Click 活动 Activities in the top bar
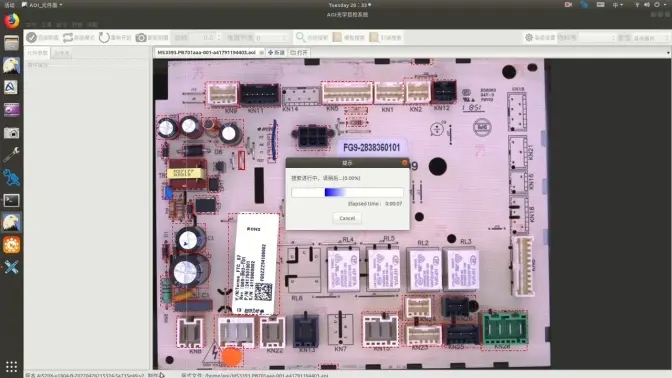 (9, 5)
